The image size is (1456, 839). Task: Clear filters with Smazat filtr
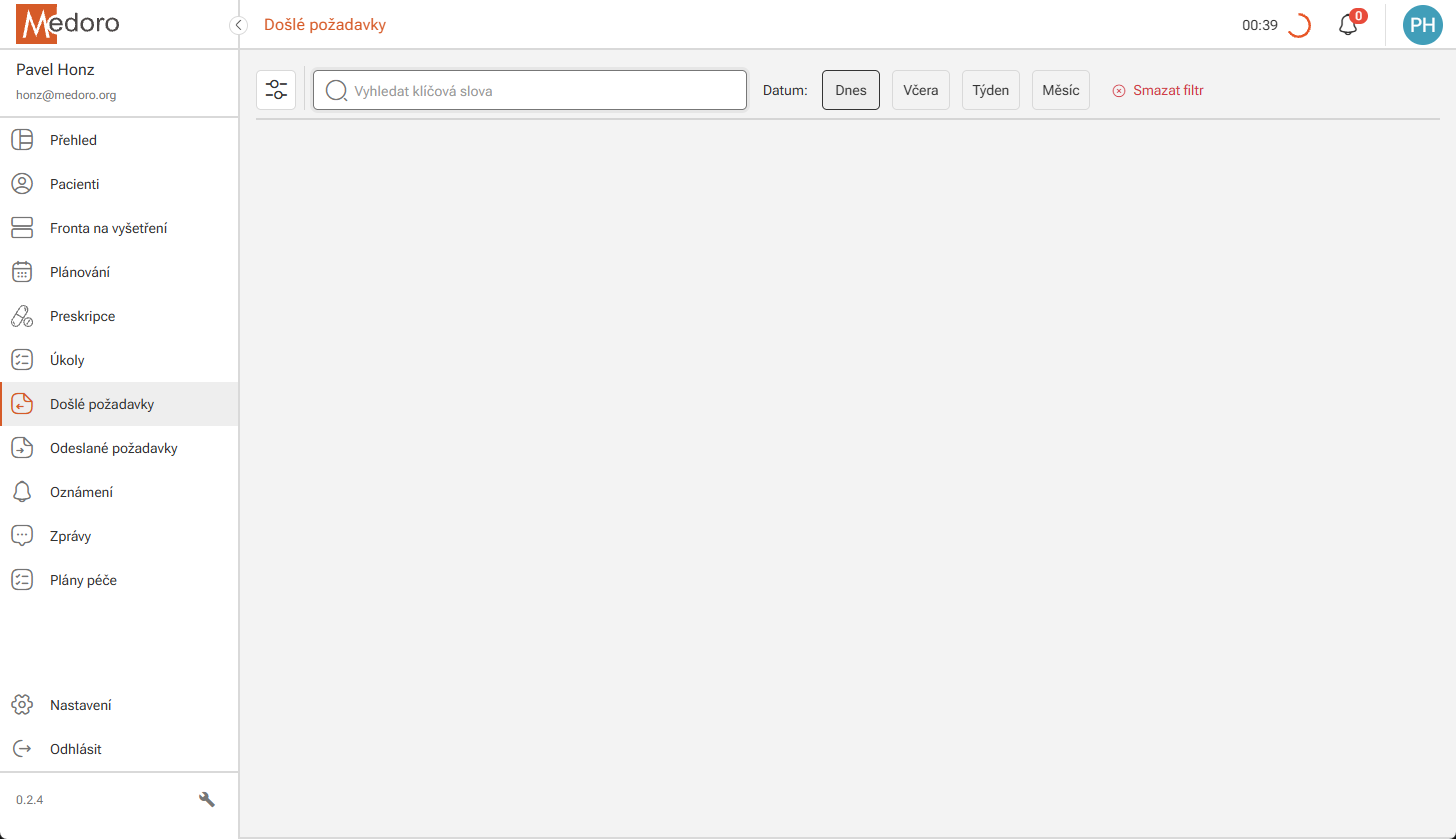1158,90
